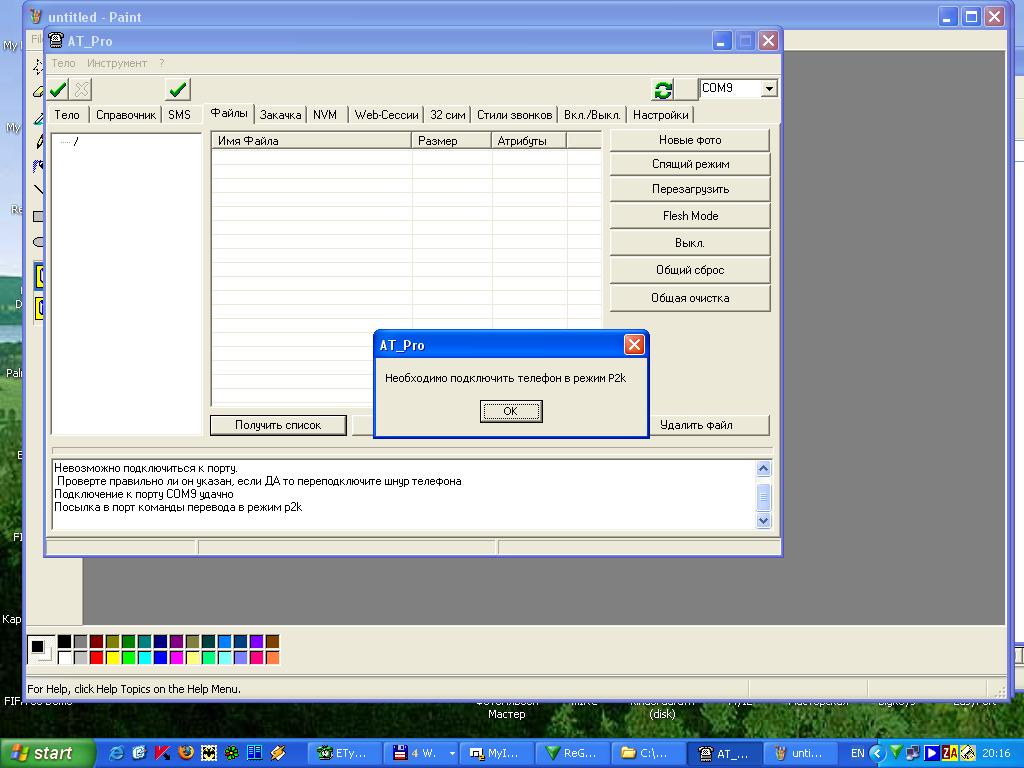The width and height of the screenshot is (1024, 768).
Task: Switch to the C:\... folder taskbar button
Action: (648, 753)
